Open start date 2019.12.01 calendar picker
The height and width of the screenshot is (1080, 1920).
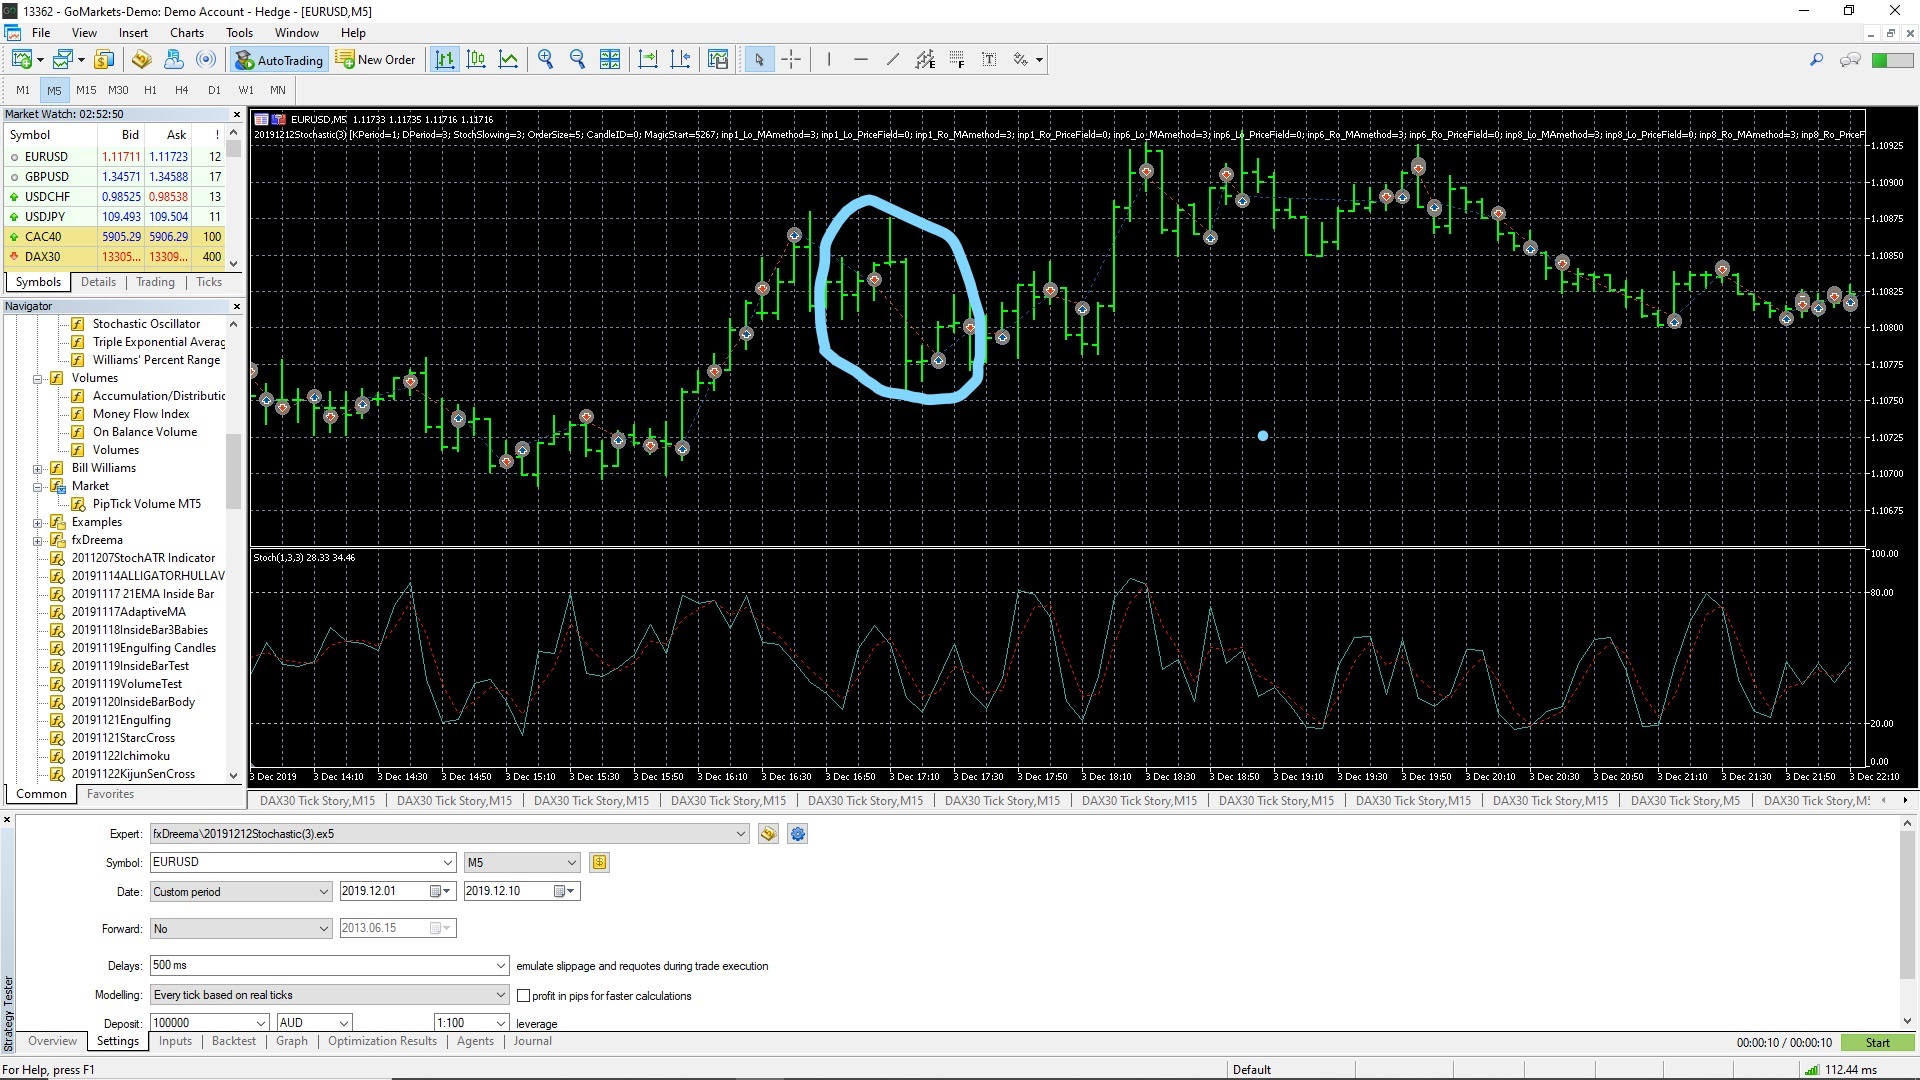click(x=440, y=891)
